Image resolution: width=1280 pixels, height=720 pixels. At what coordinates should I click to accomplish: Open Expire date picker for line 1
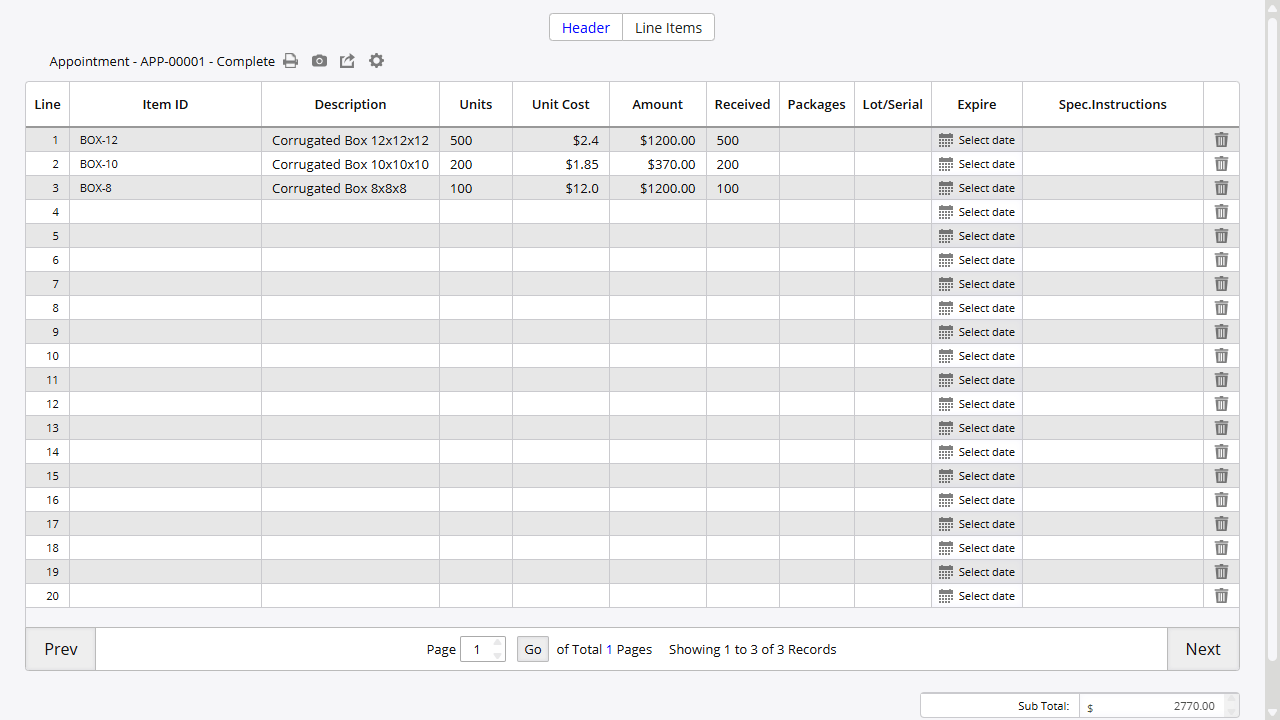click(x=976, y=140)
